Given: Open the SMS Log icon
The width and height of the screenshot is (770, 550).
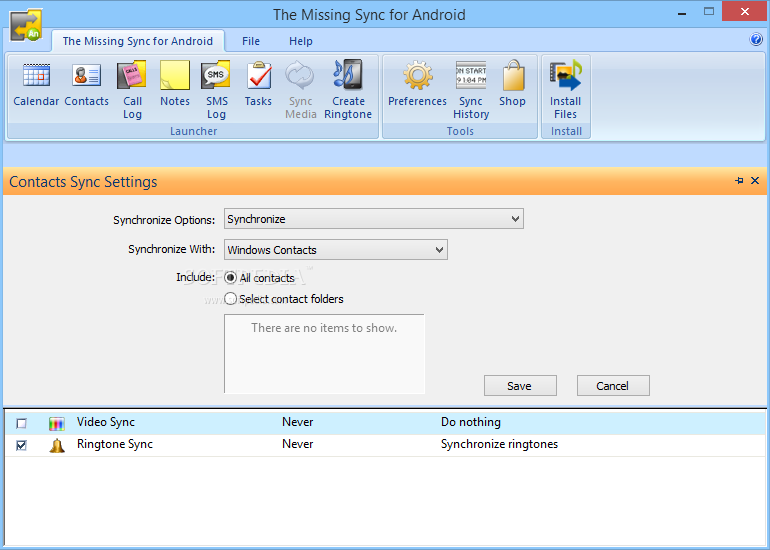Looking at the screenshot, I should 216,90.
